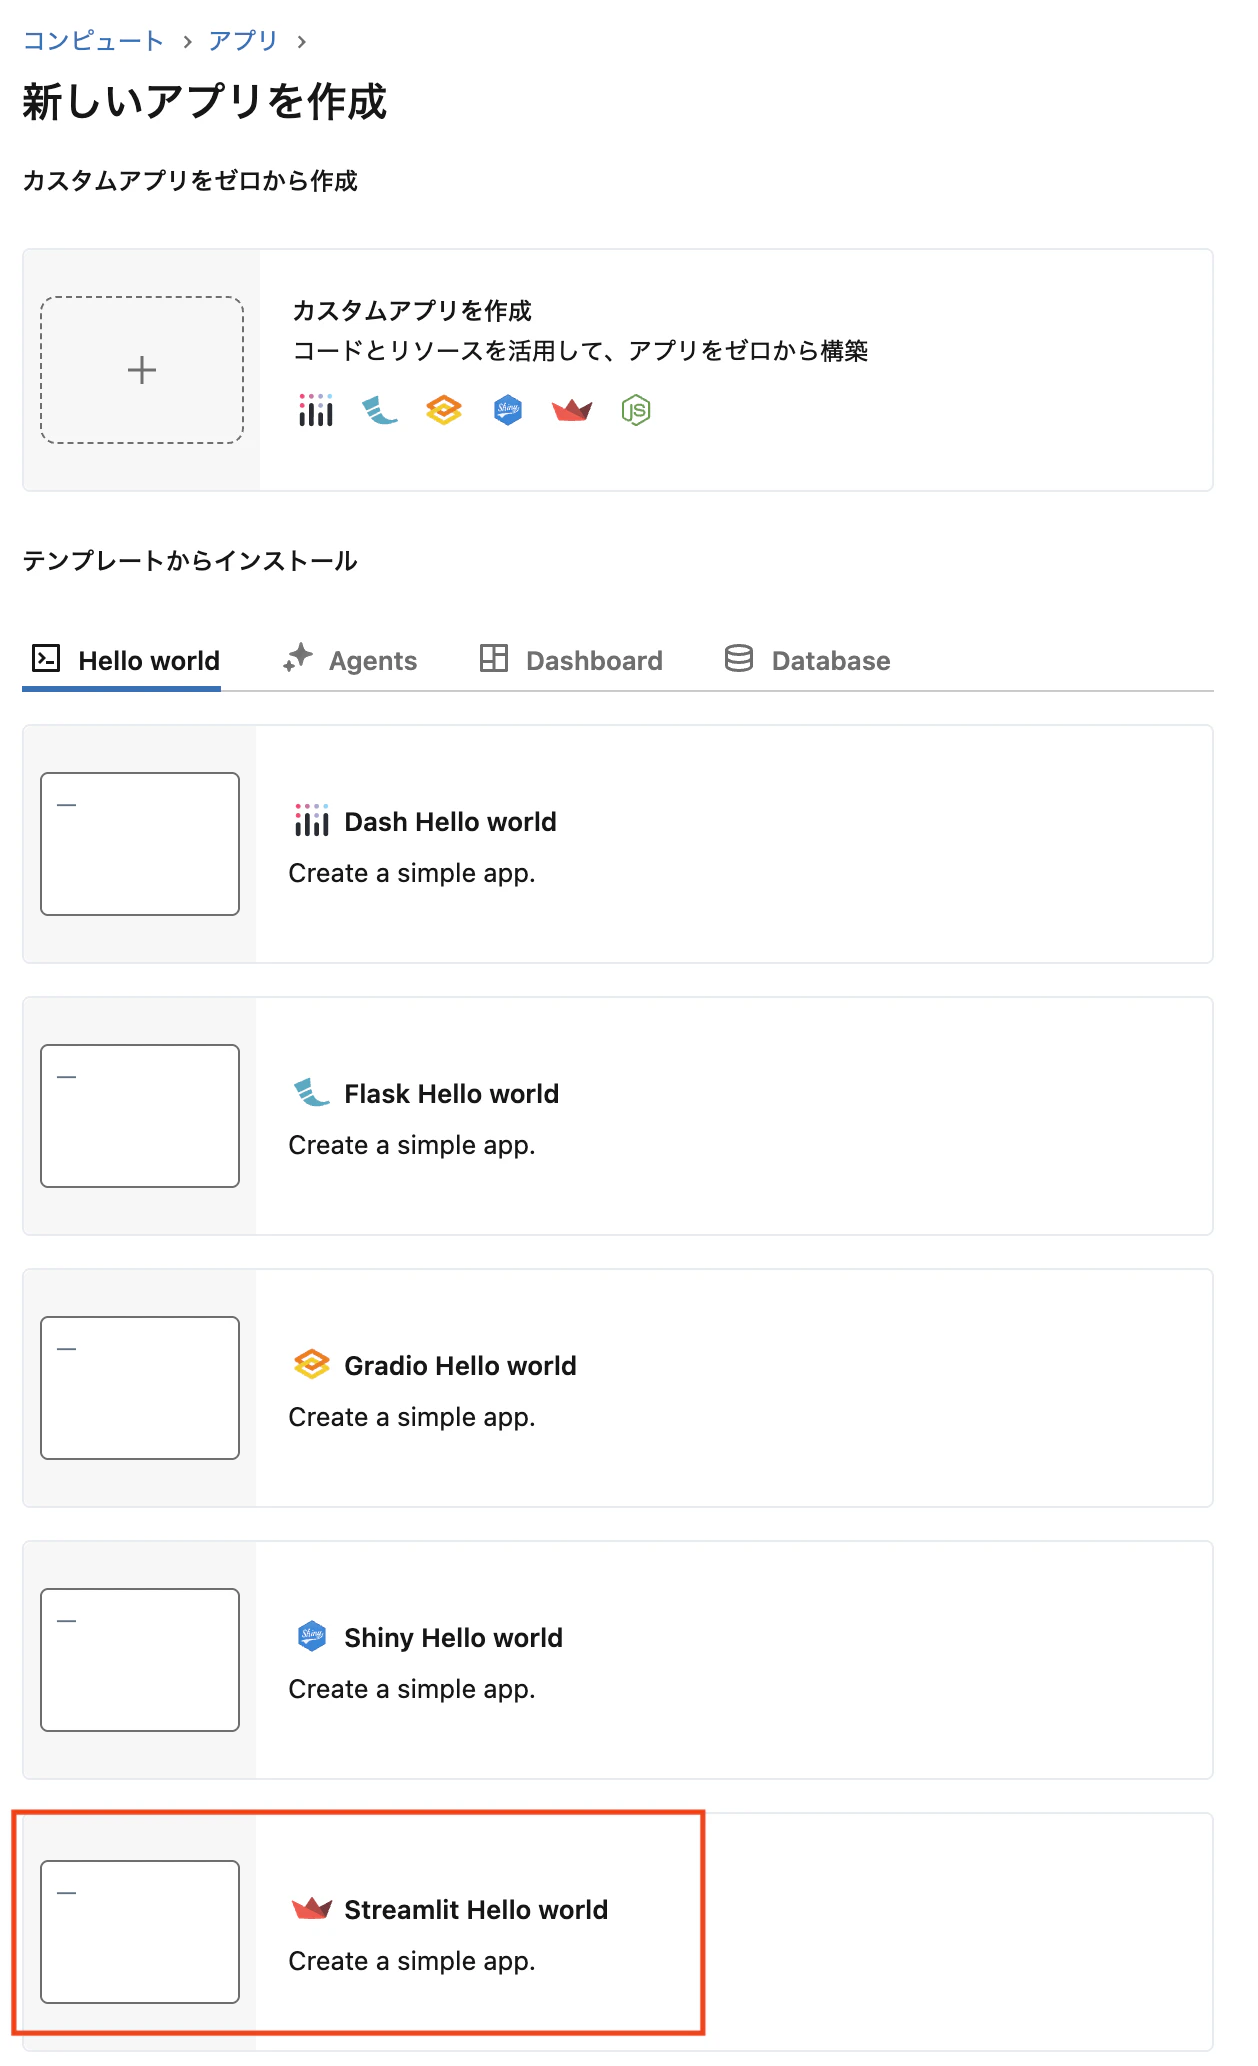Click the Dash Hello world preview thumbnail
The width and height of the screenshot is (1258, 2066).
click(139, 843)
